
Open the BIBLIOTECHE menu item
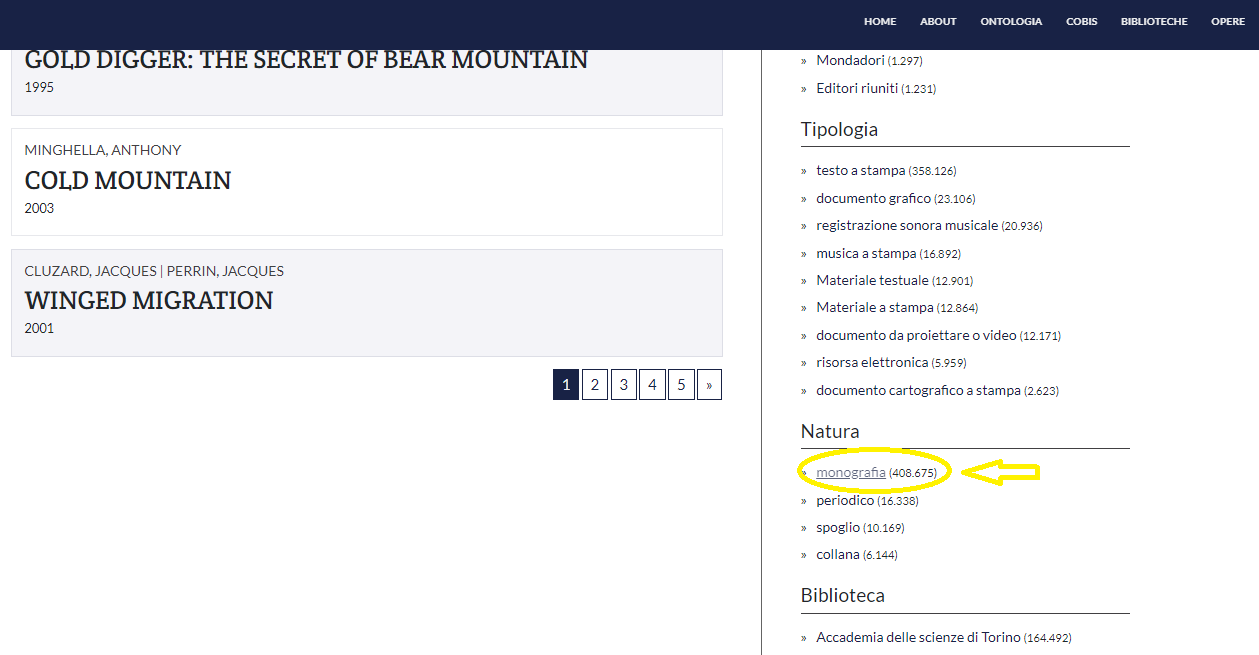(1154, 21)
